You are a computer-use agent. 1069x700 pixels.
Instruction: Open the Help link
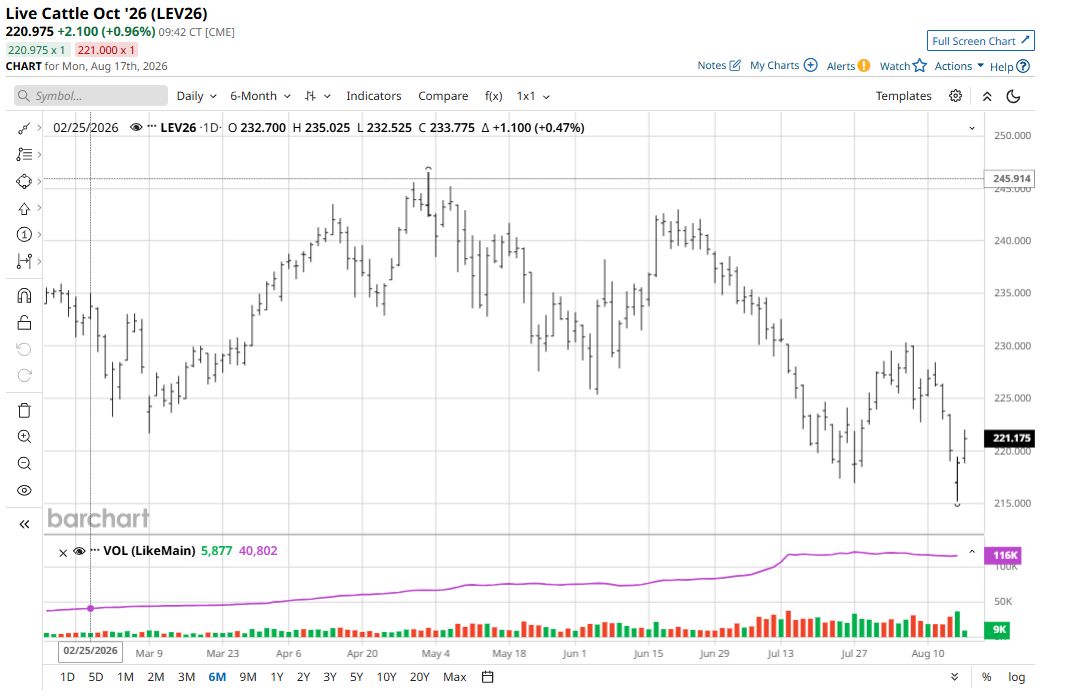1009,66
